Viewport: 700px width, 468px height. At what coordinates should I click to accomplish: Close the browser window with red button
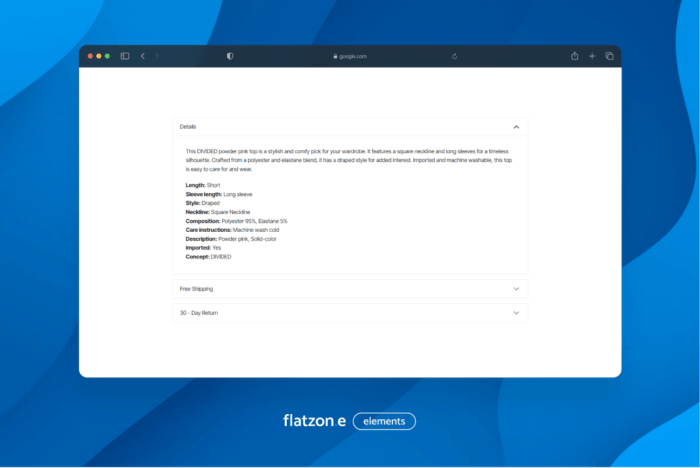pyautogui.click(x=90, y=56)
